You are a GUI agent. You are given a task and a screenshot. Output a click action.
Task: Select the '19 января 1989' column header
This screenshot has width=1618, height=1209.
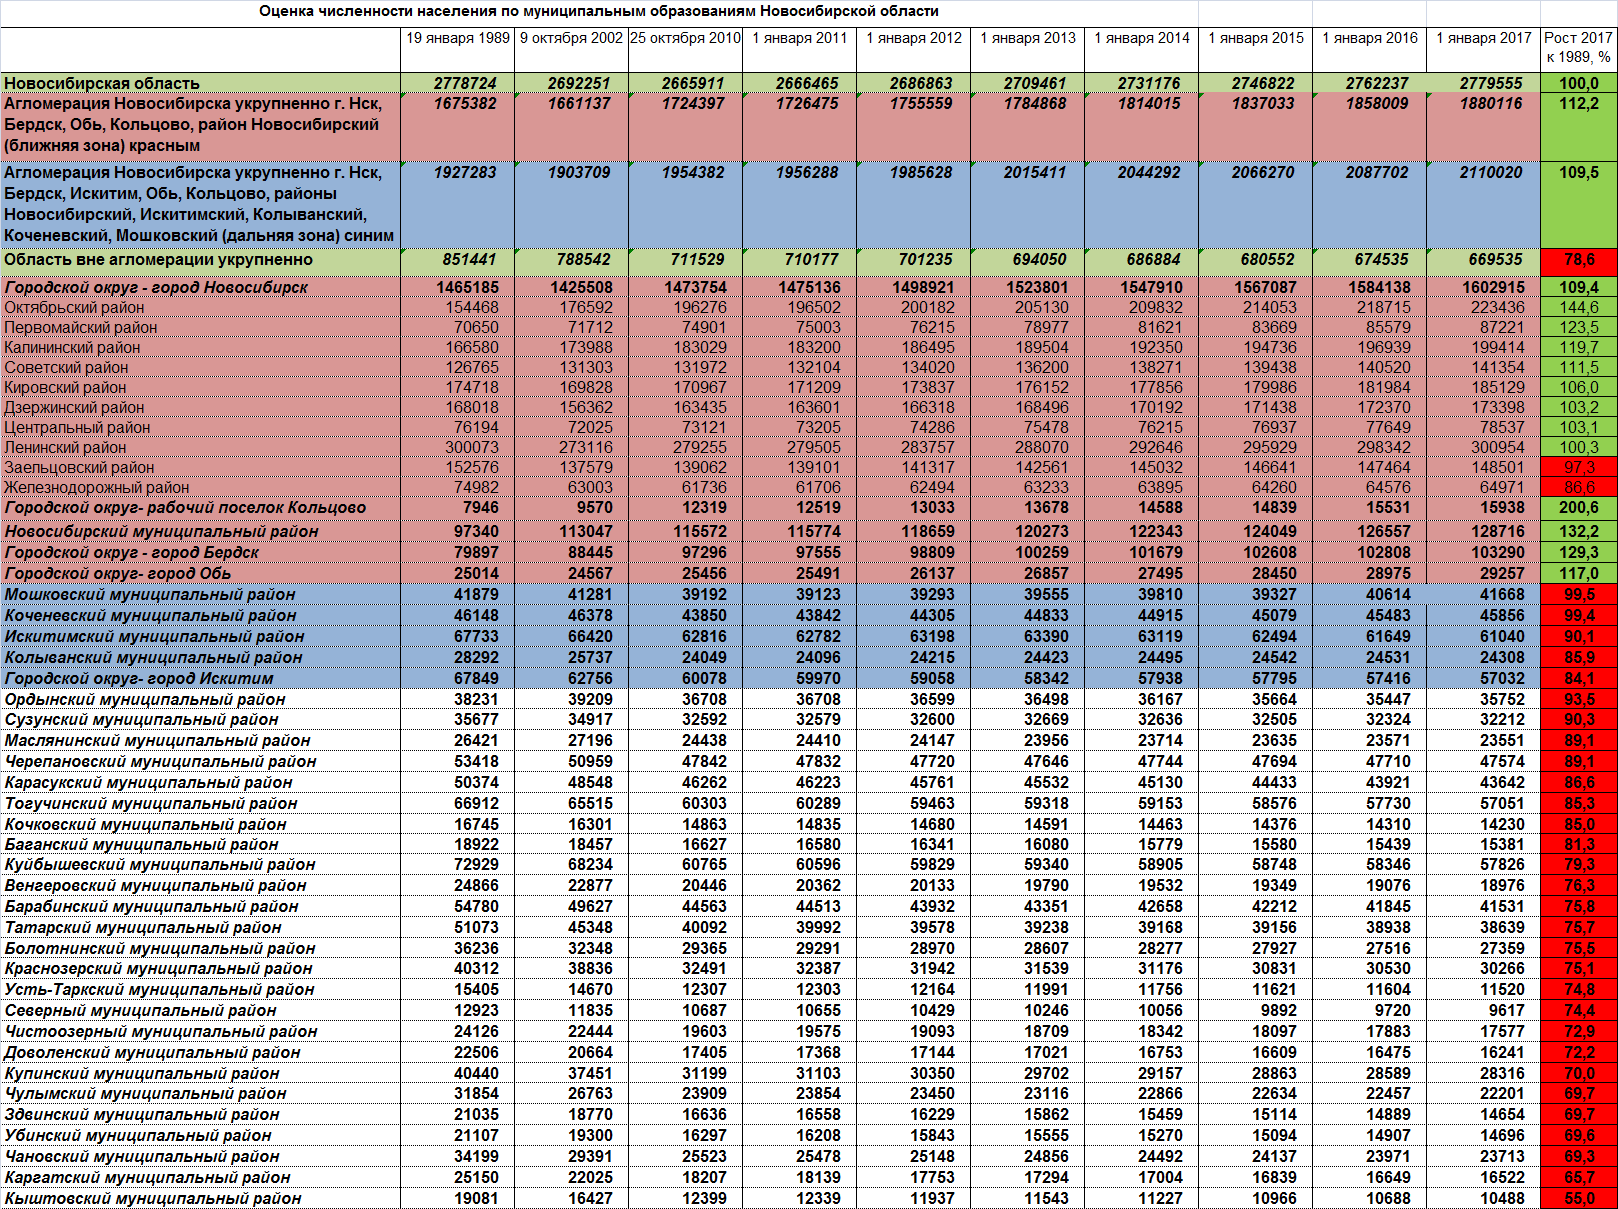click(x=458, y=38)
